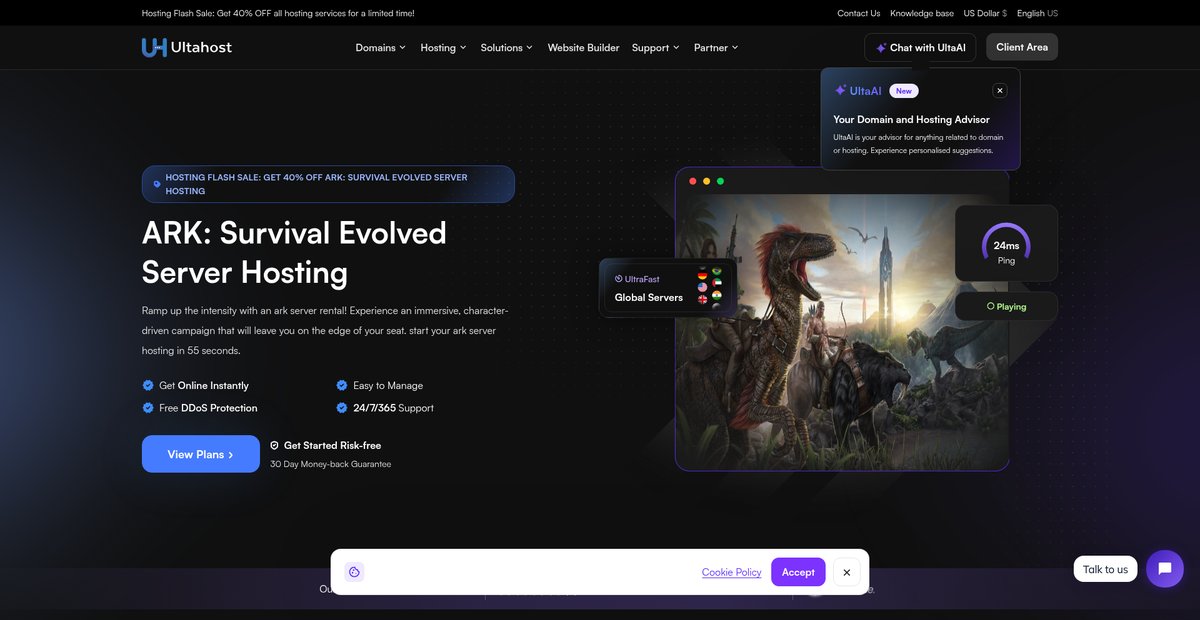Click the UltaAI is your advisor description
The image size is (1200, 620).
pos(918,144)
